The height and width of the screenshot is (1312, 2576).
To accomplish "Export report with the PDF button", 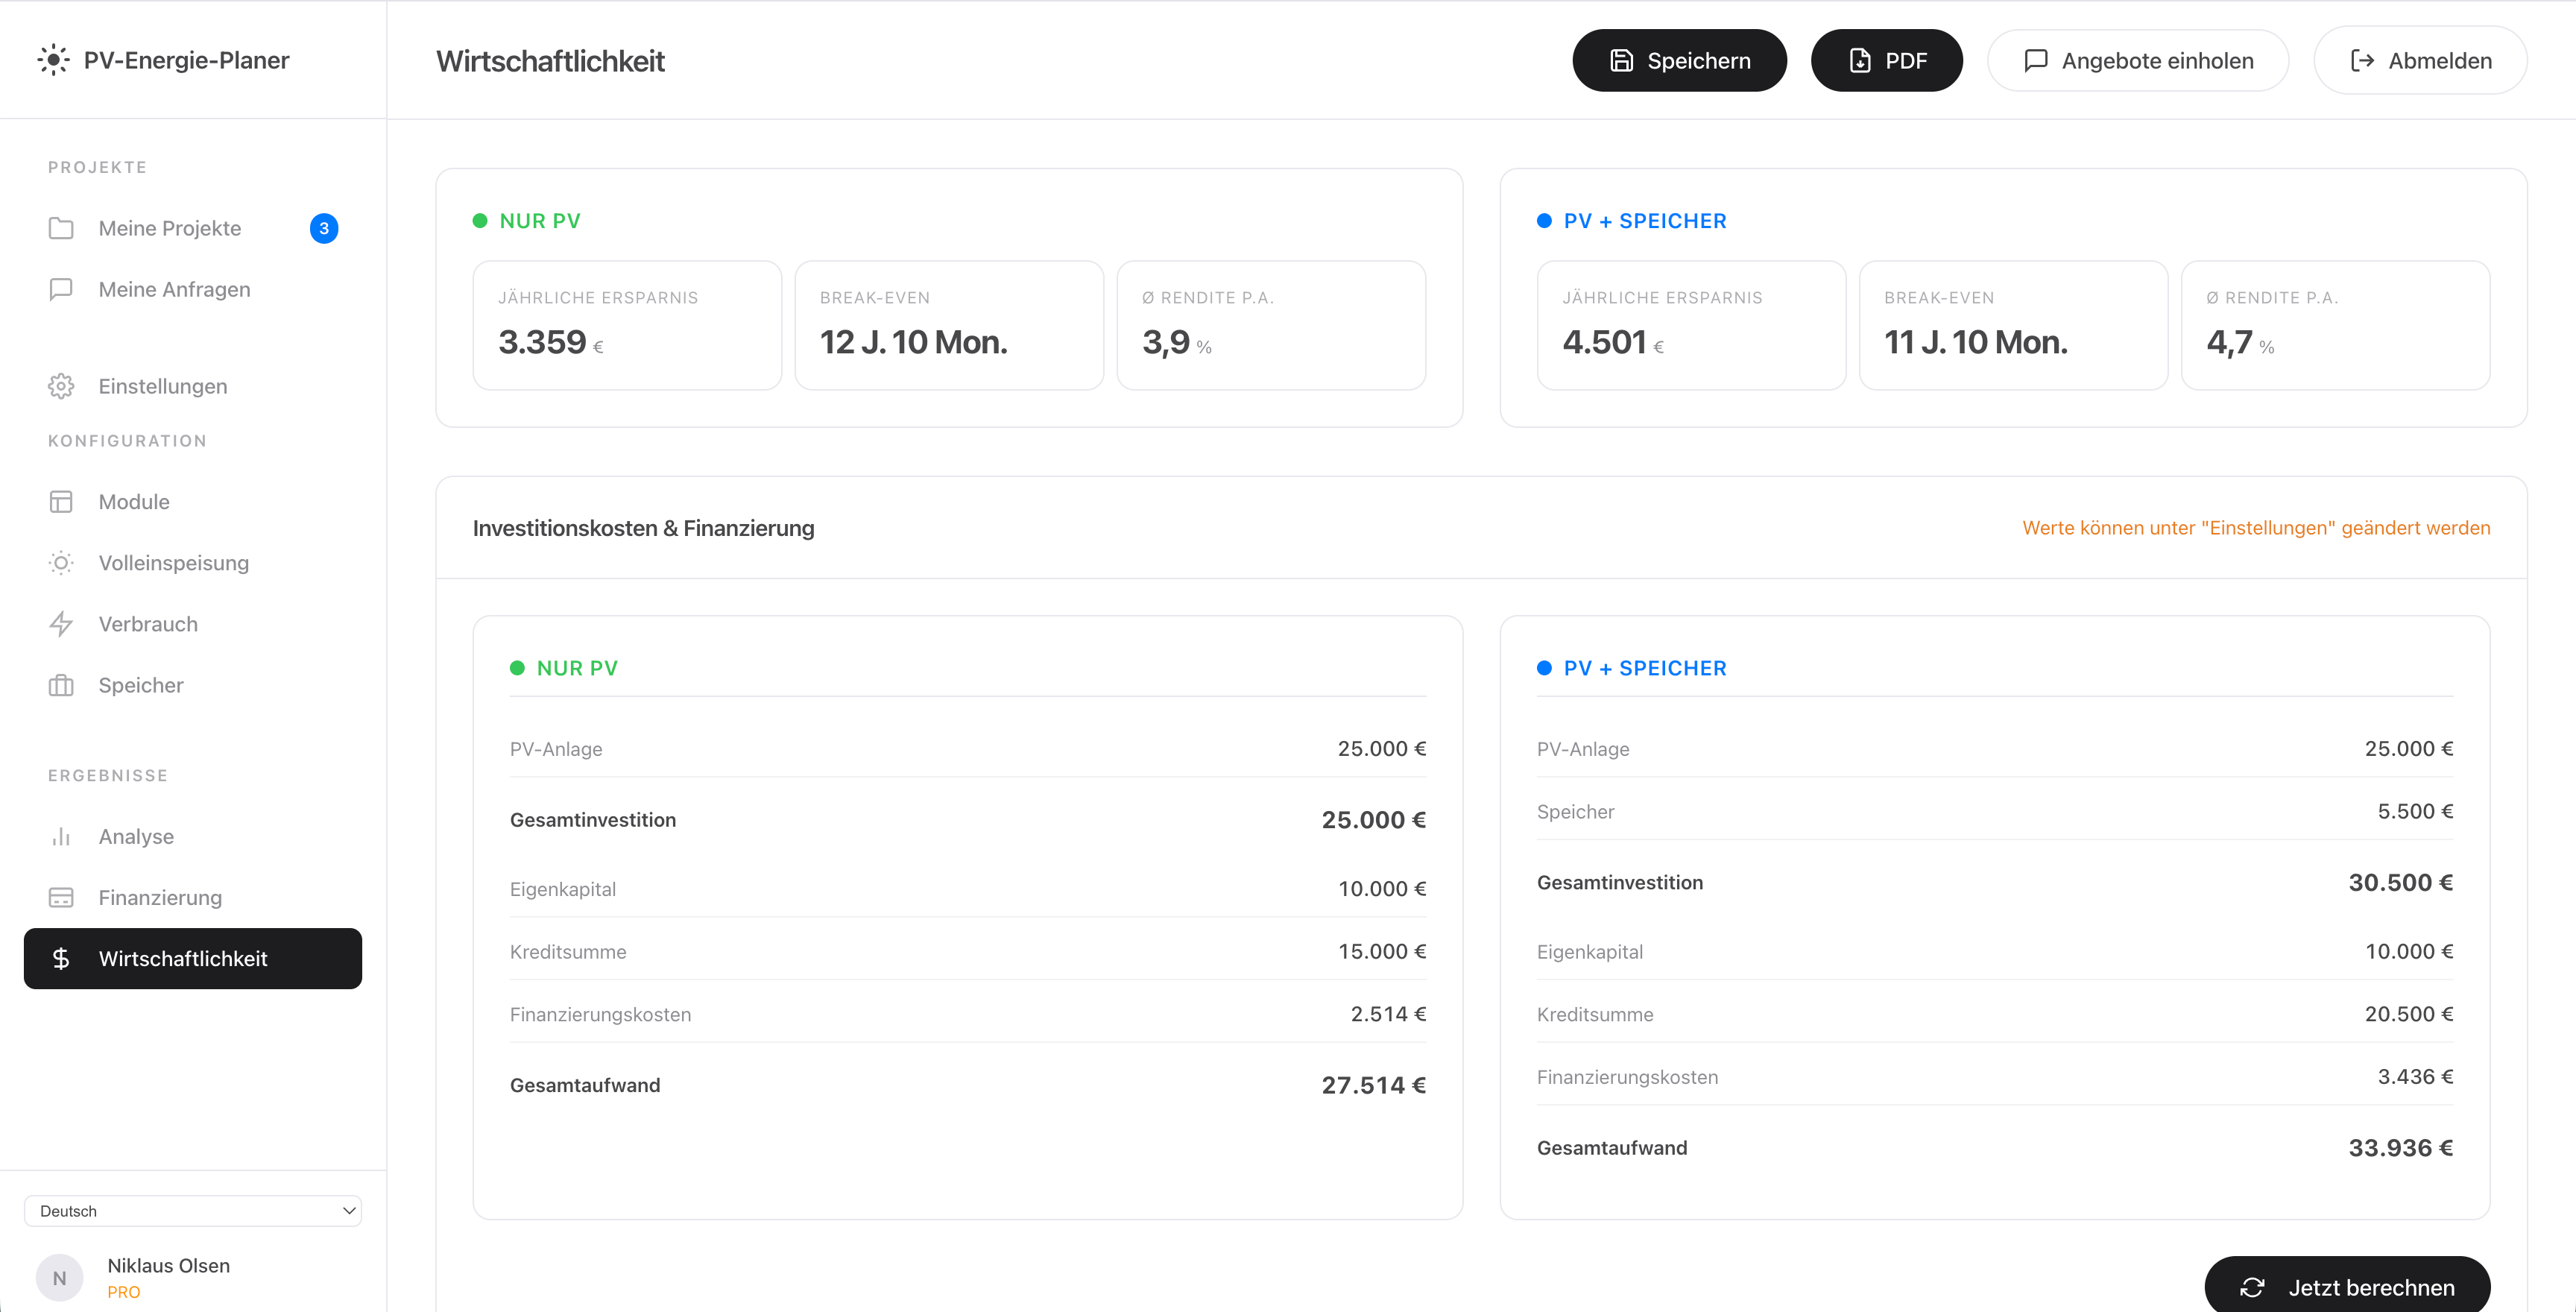I will pyautogui.click(x=1886, y=61).
